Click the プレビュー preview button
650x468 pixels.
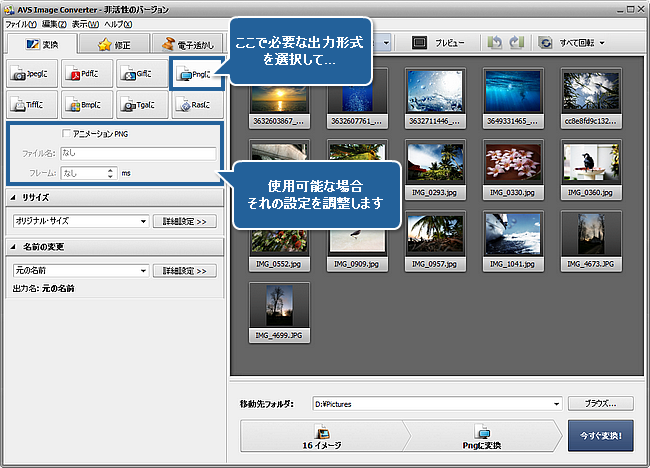[438, 44]
